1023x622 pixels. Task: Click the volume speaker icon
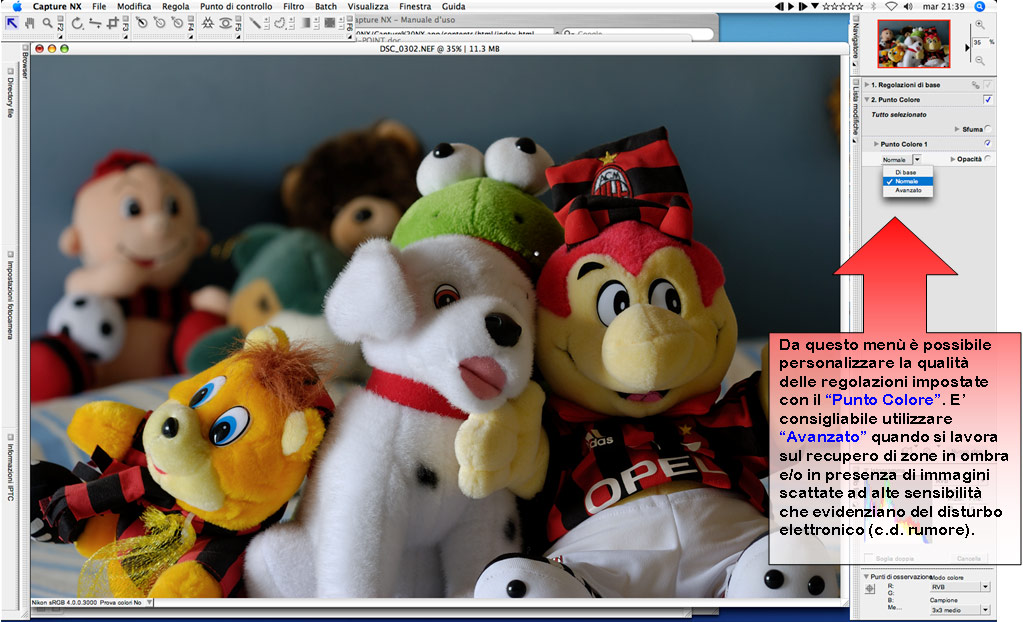pyautogui.click(x=908, y=7)
